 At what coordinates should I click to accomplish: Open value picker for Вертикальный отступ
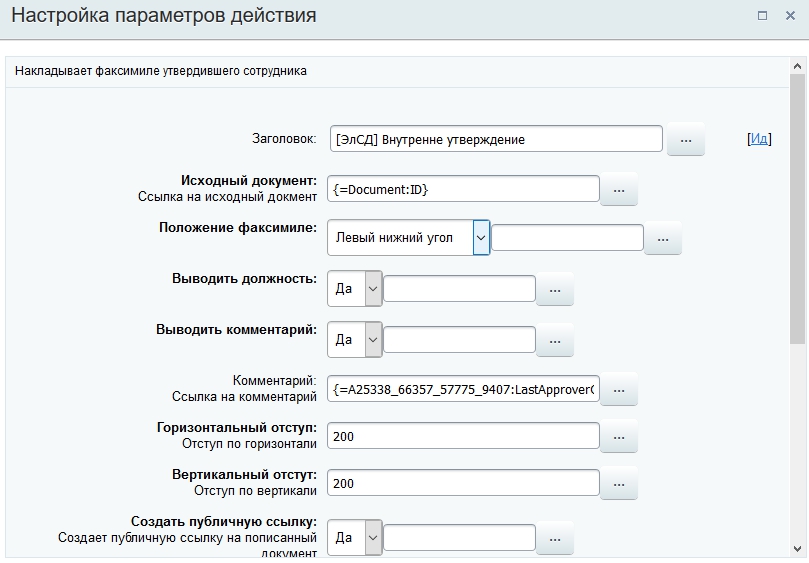618,484
